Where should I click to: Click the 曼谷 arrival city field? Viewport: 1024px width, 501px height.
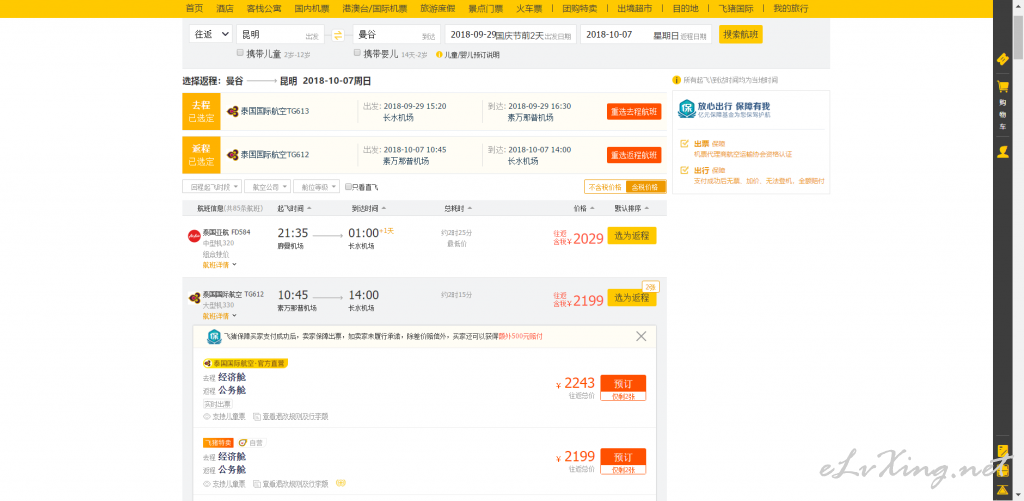pos(396,35)
